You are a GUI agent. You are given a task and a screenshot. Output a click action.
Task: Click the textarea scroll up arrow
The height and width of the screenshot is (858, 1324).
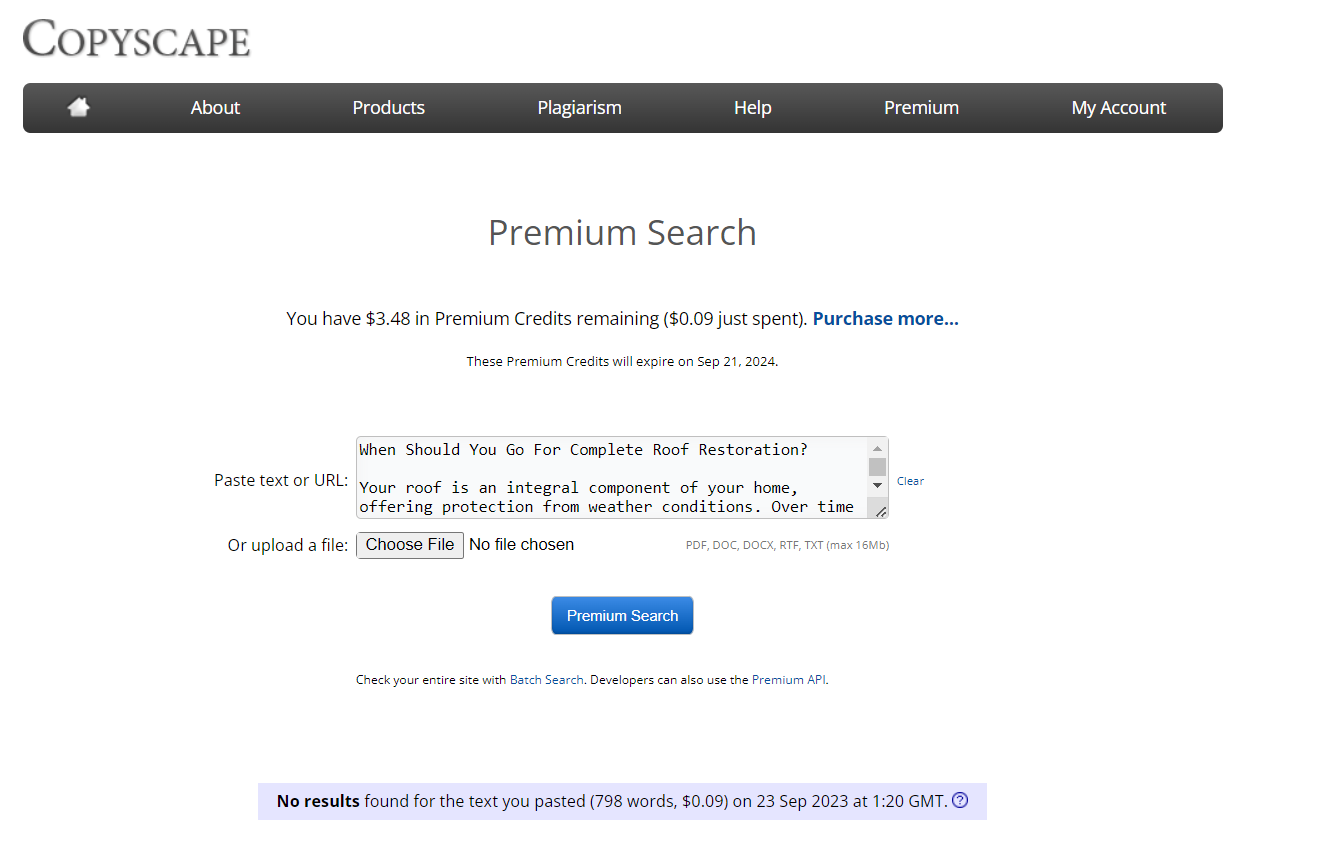(x=877, y=449)
